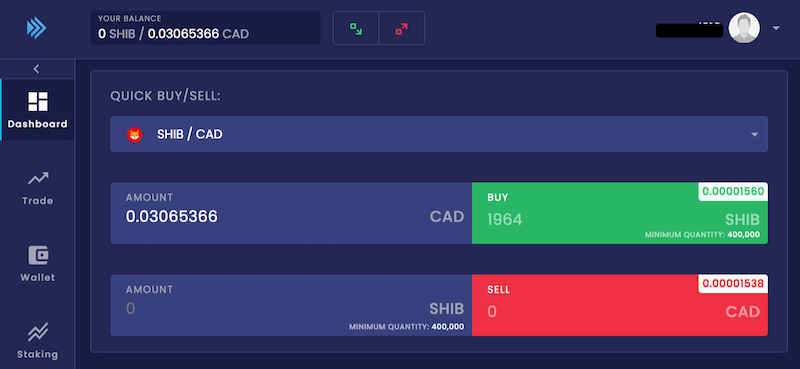This screenshot has height=369, width=800.
Task: Click the blue triple-chevron logo icon
Action: point(37,28)
